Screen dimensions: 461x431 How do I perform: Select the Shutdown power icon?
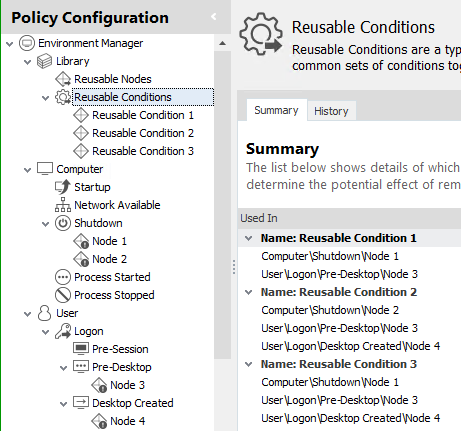pyautogui.click(x=63, y=223)
